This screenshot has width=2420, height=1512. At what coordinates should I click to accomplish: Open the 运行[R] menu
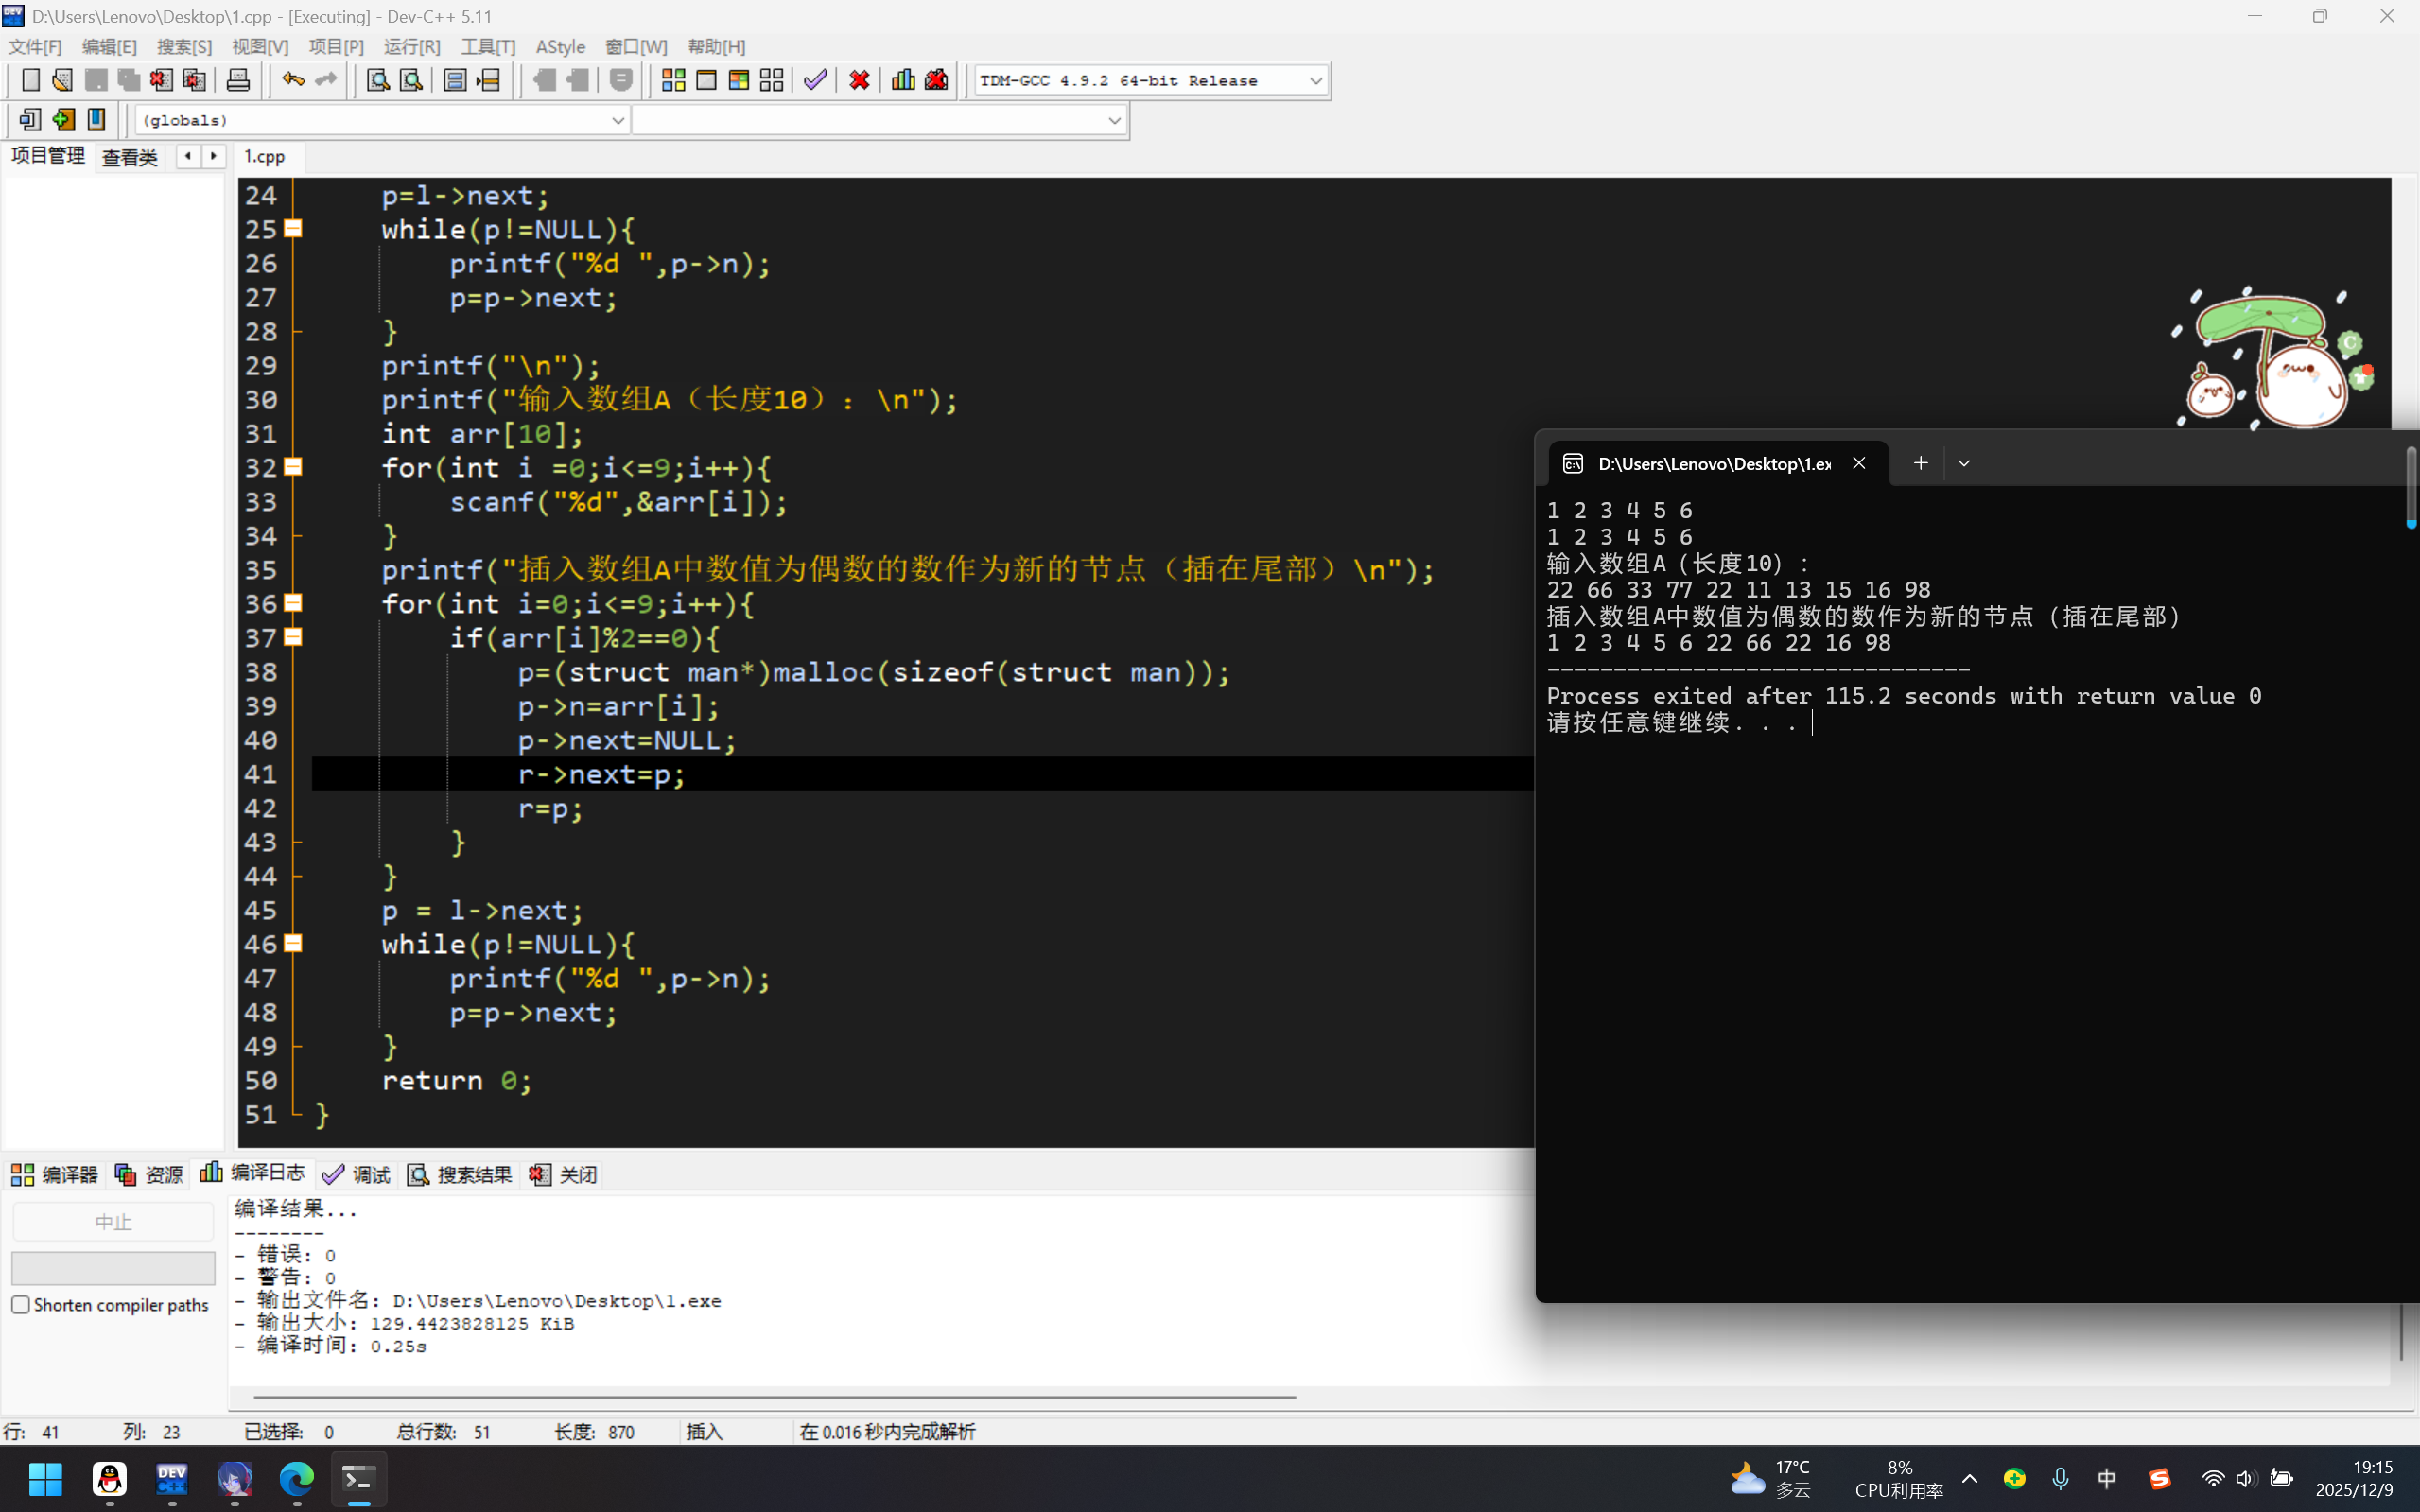point(411,47)
